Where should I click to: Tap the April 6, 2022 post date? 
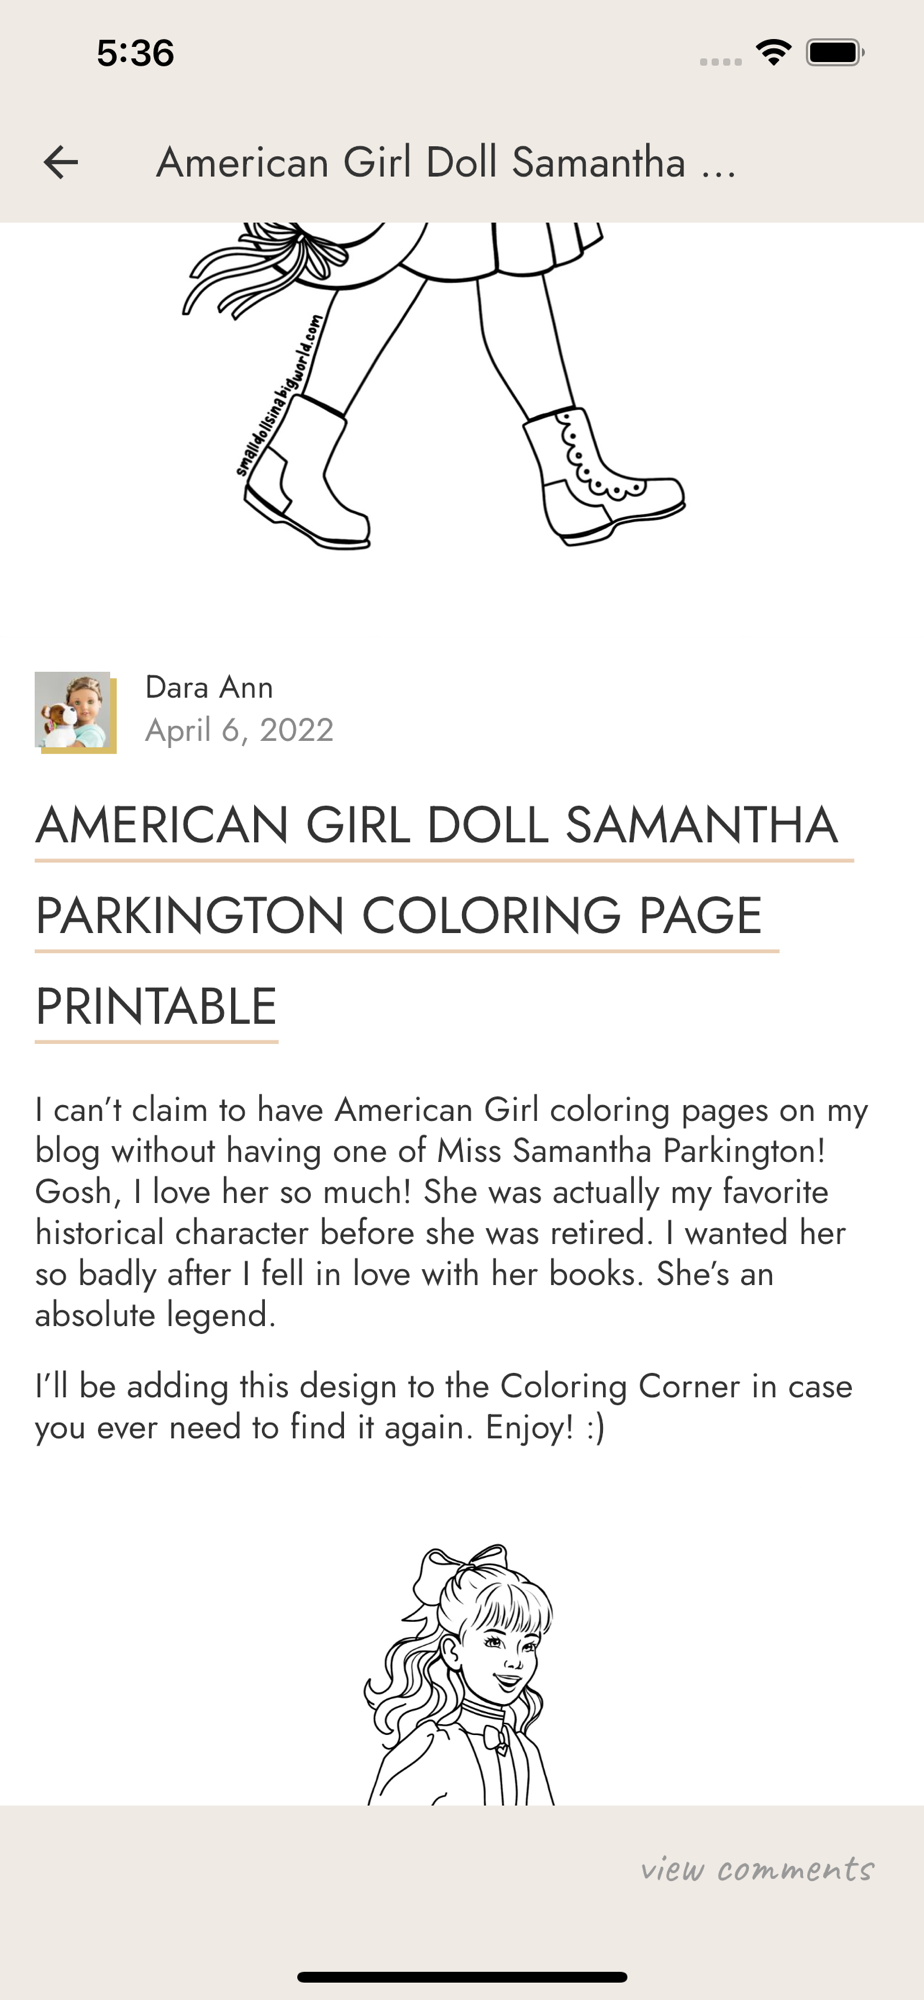coord(239,730)
